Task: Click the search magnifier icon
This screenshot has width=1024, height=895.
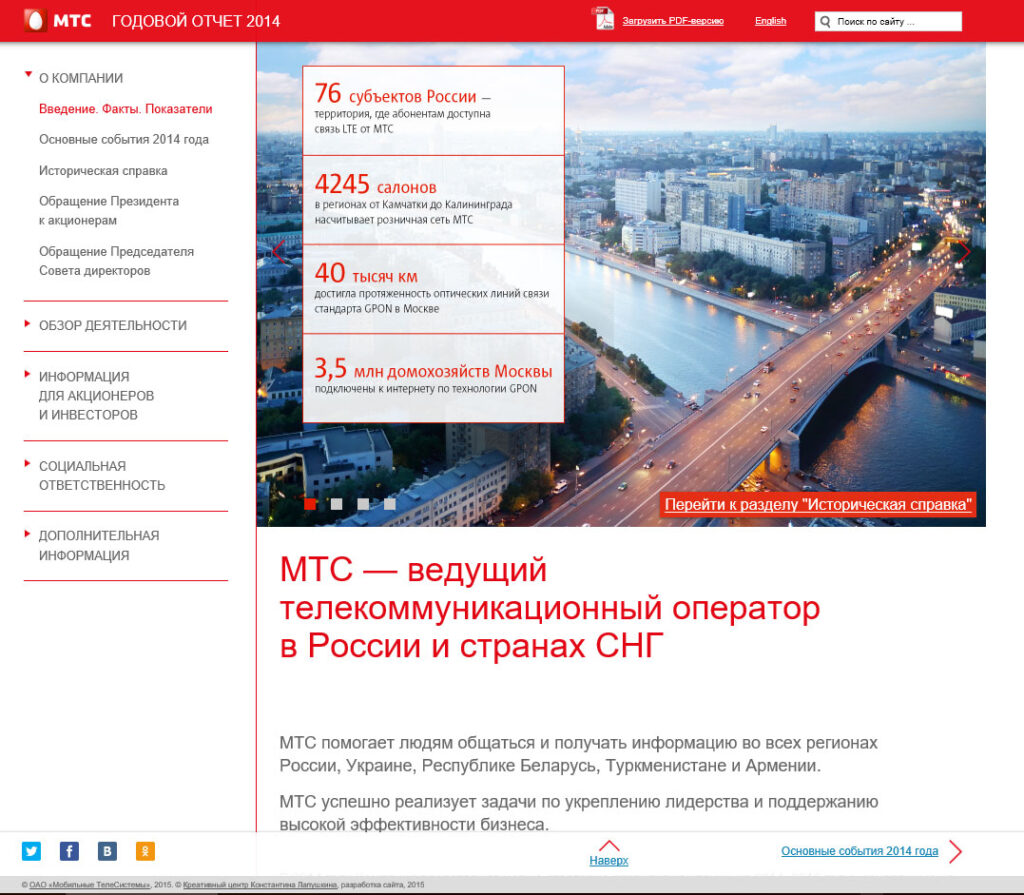Action: point(825,22)
